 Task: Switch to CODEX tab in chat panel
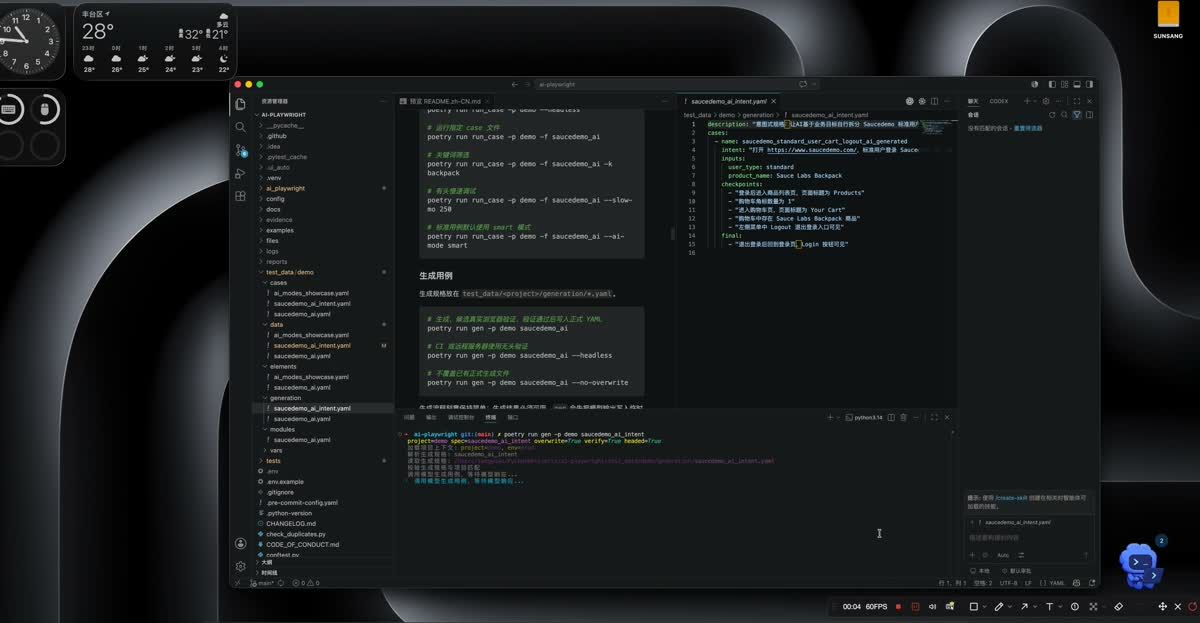(998, 101)
